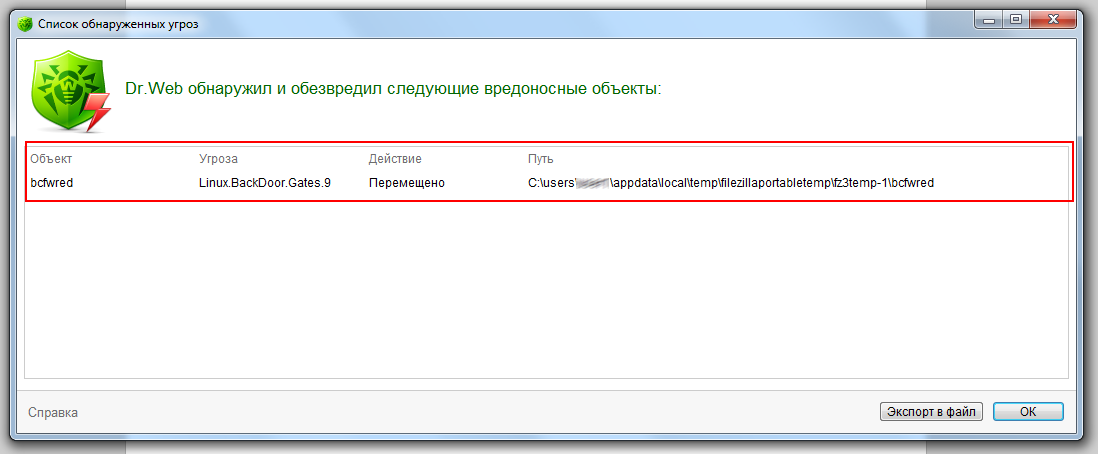The width and height of the screenshot is (1098, 454).
Task: Open the Справка help link
Action: (53, 413)
